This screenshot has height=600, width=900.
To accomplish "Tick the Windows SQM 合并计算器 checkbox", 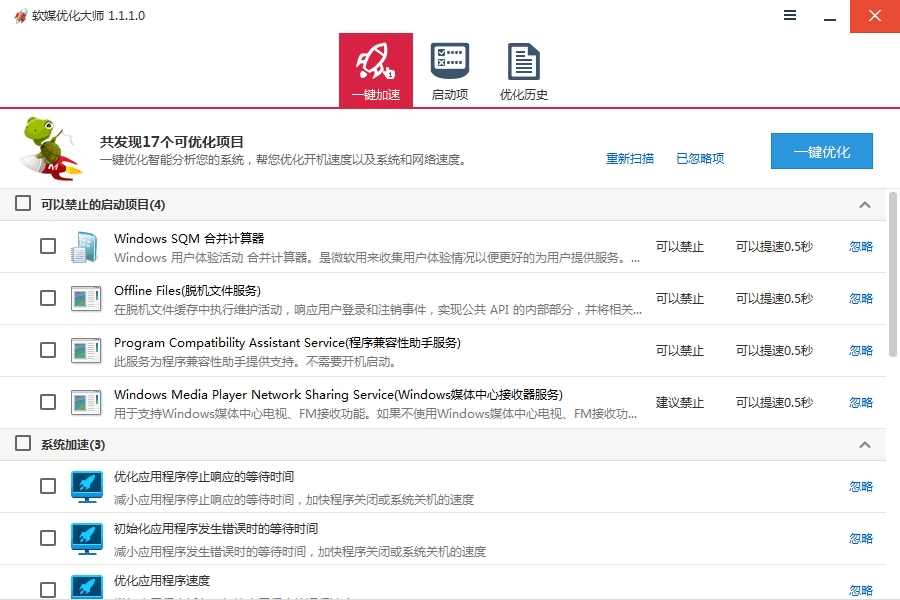I will pos(48,246).
